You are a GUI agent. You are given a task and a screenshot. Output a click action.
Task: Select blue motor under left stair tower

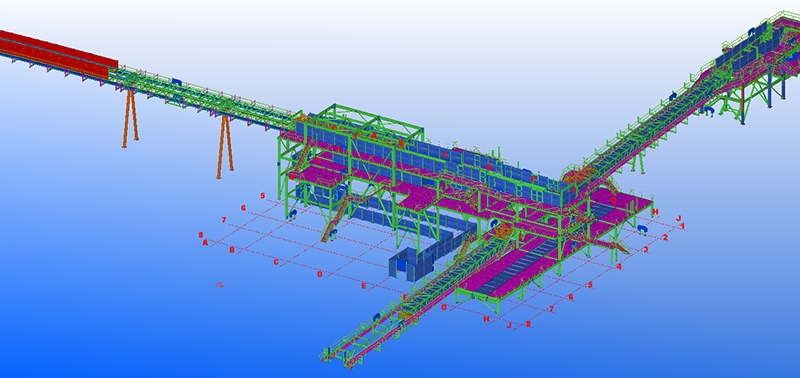[x=292, y=214]
